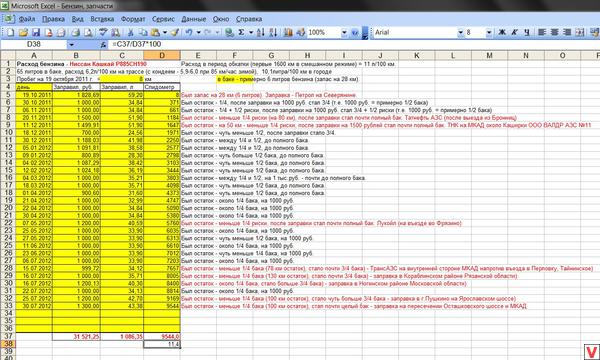600x360 pixels.
Task: Insert a hyperlink with the globe icon
Action: 229,33
